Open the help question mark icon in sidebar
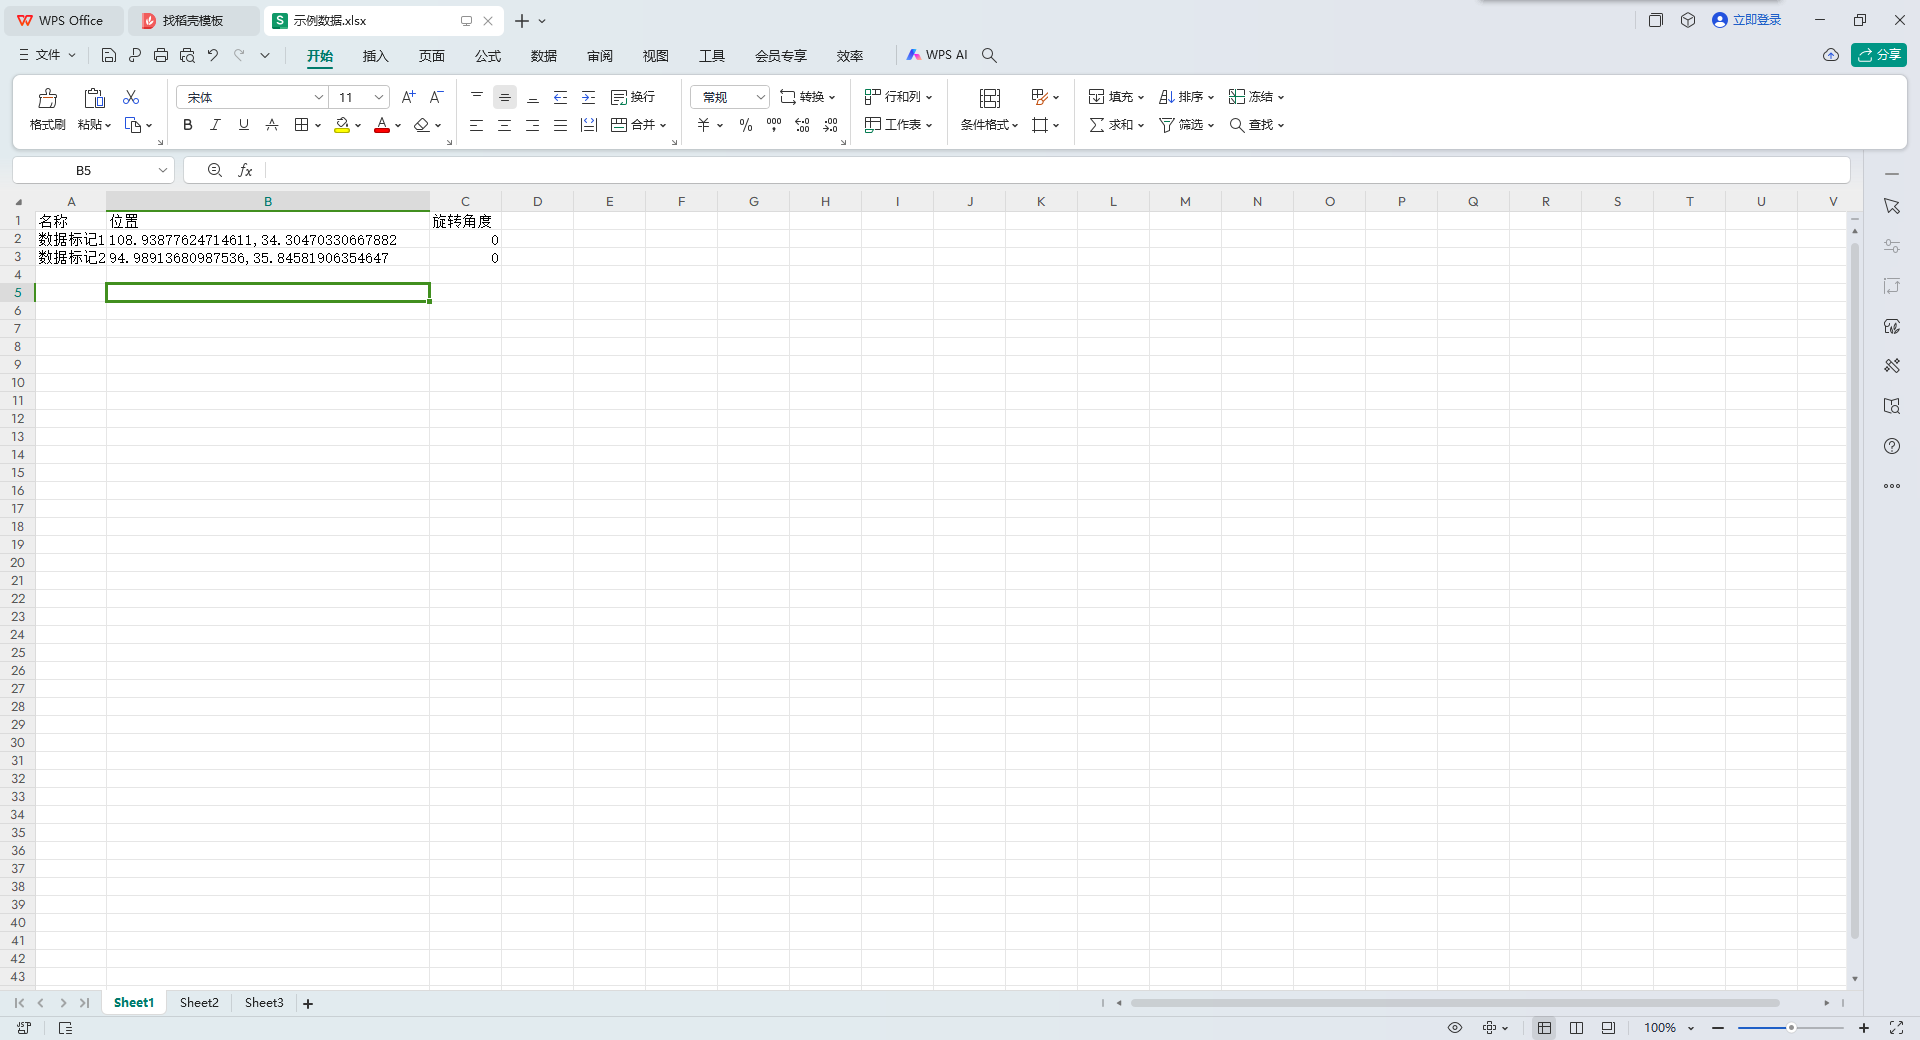Viewport: 1920px width, 1040px height. point(1892,446)
